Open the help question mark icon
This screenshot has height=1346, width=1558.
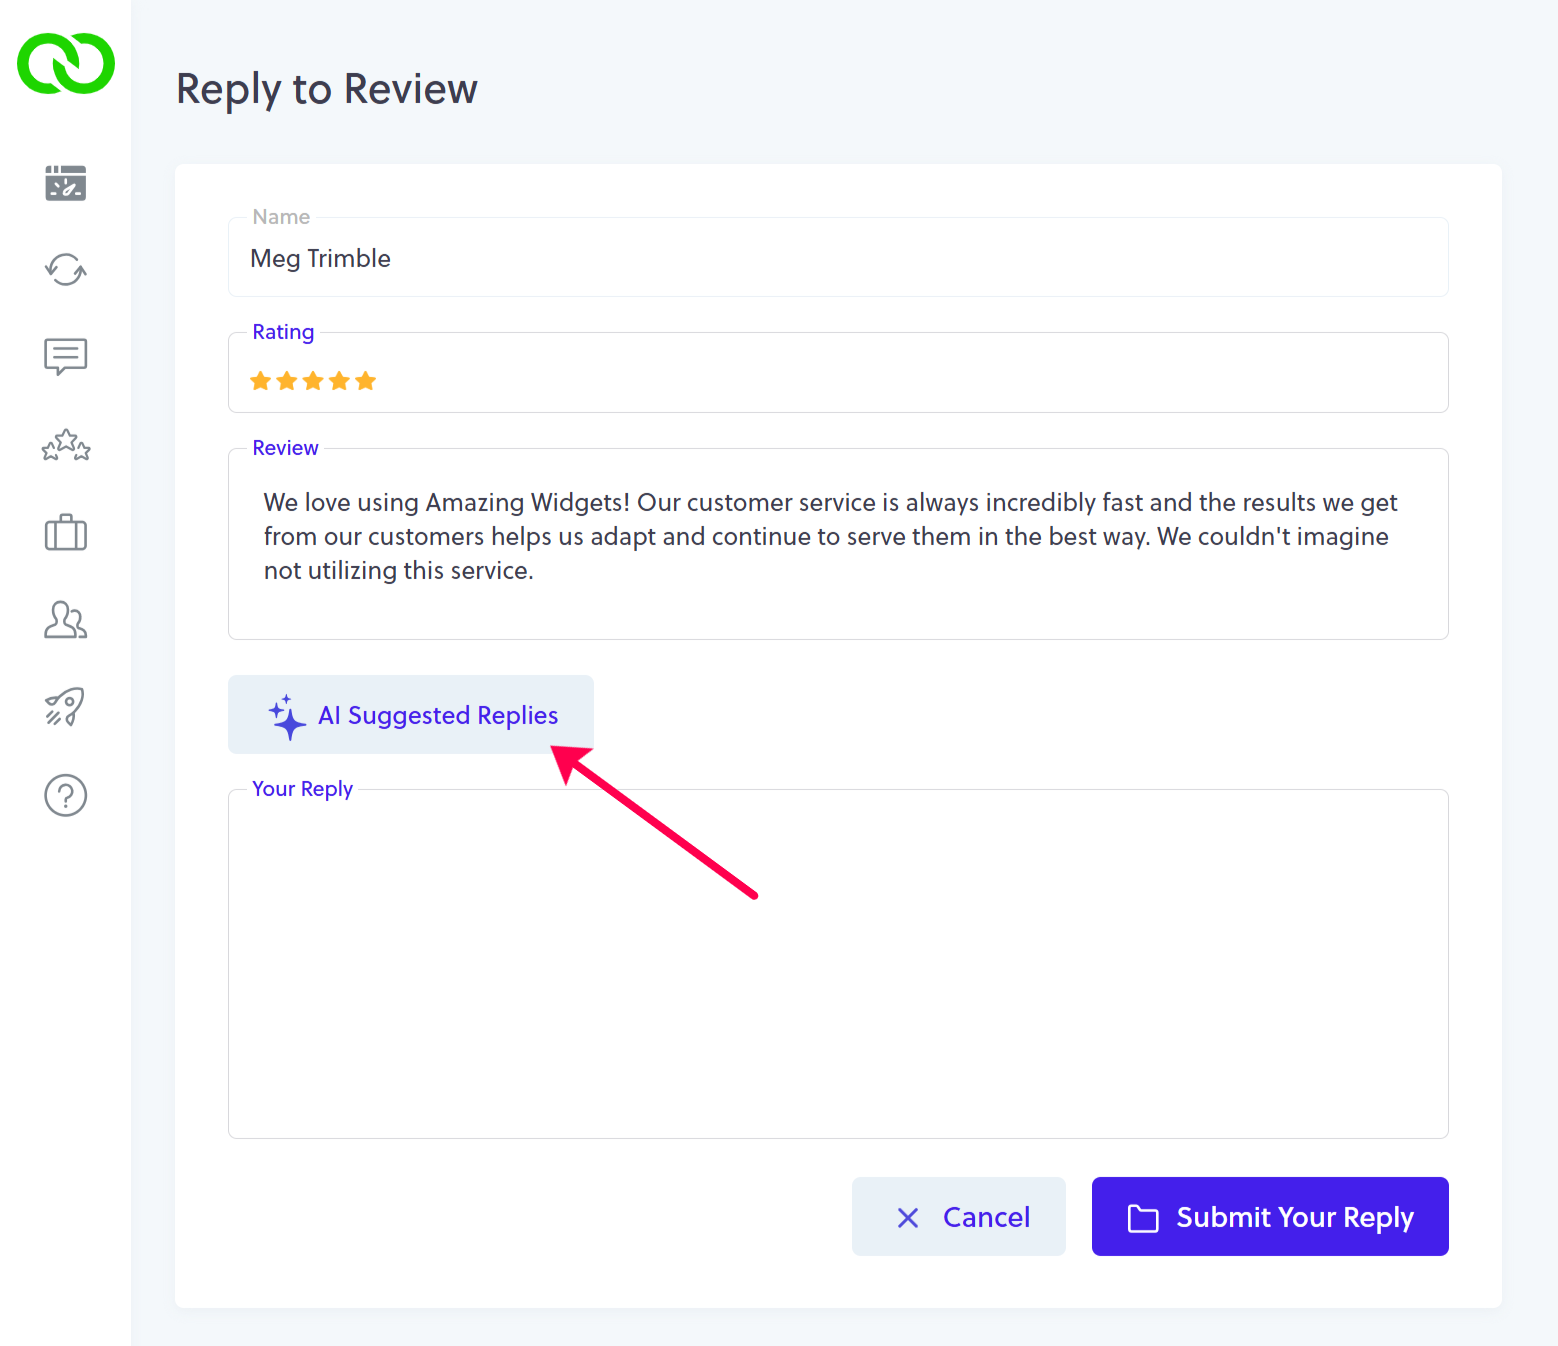click(x=66, y=795)
